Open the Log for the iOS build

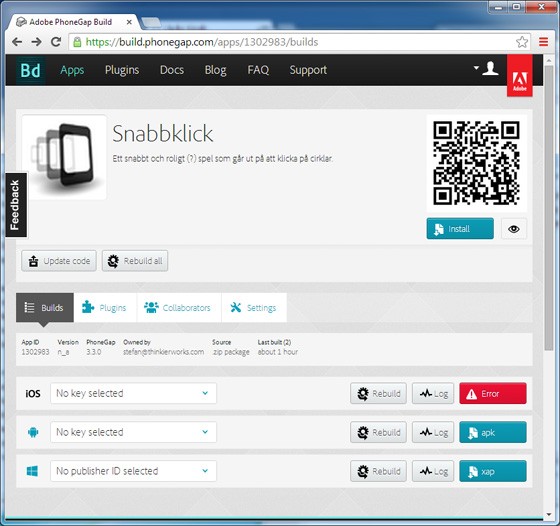point(433,394)
